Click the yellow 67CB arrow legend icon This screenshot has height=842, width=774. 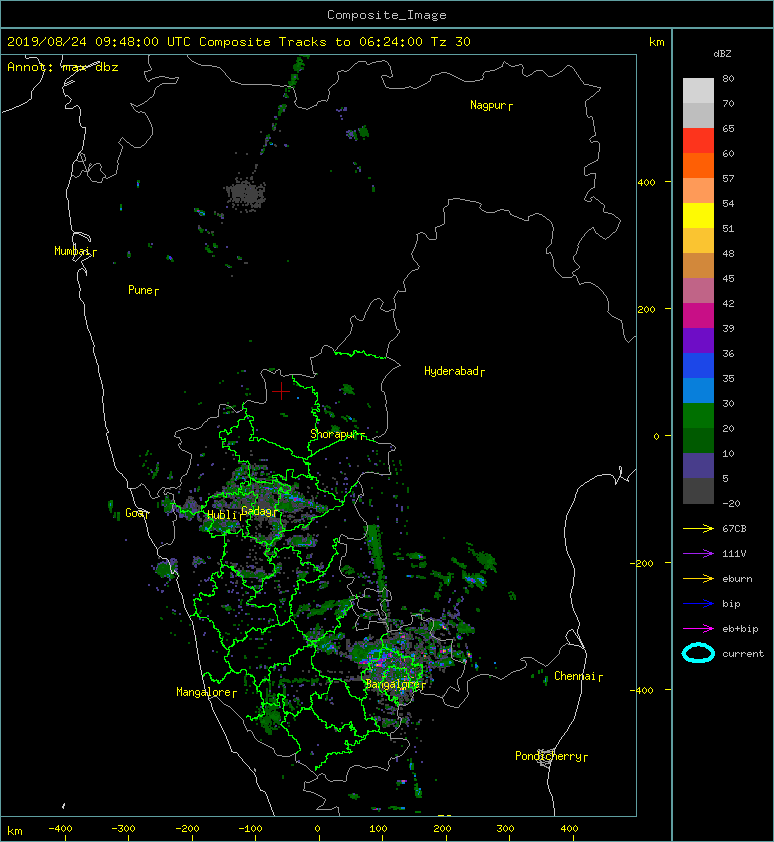point(698,529)
